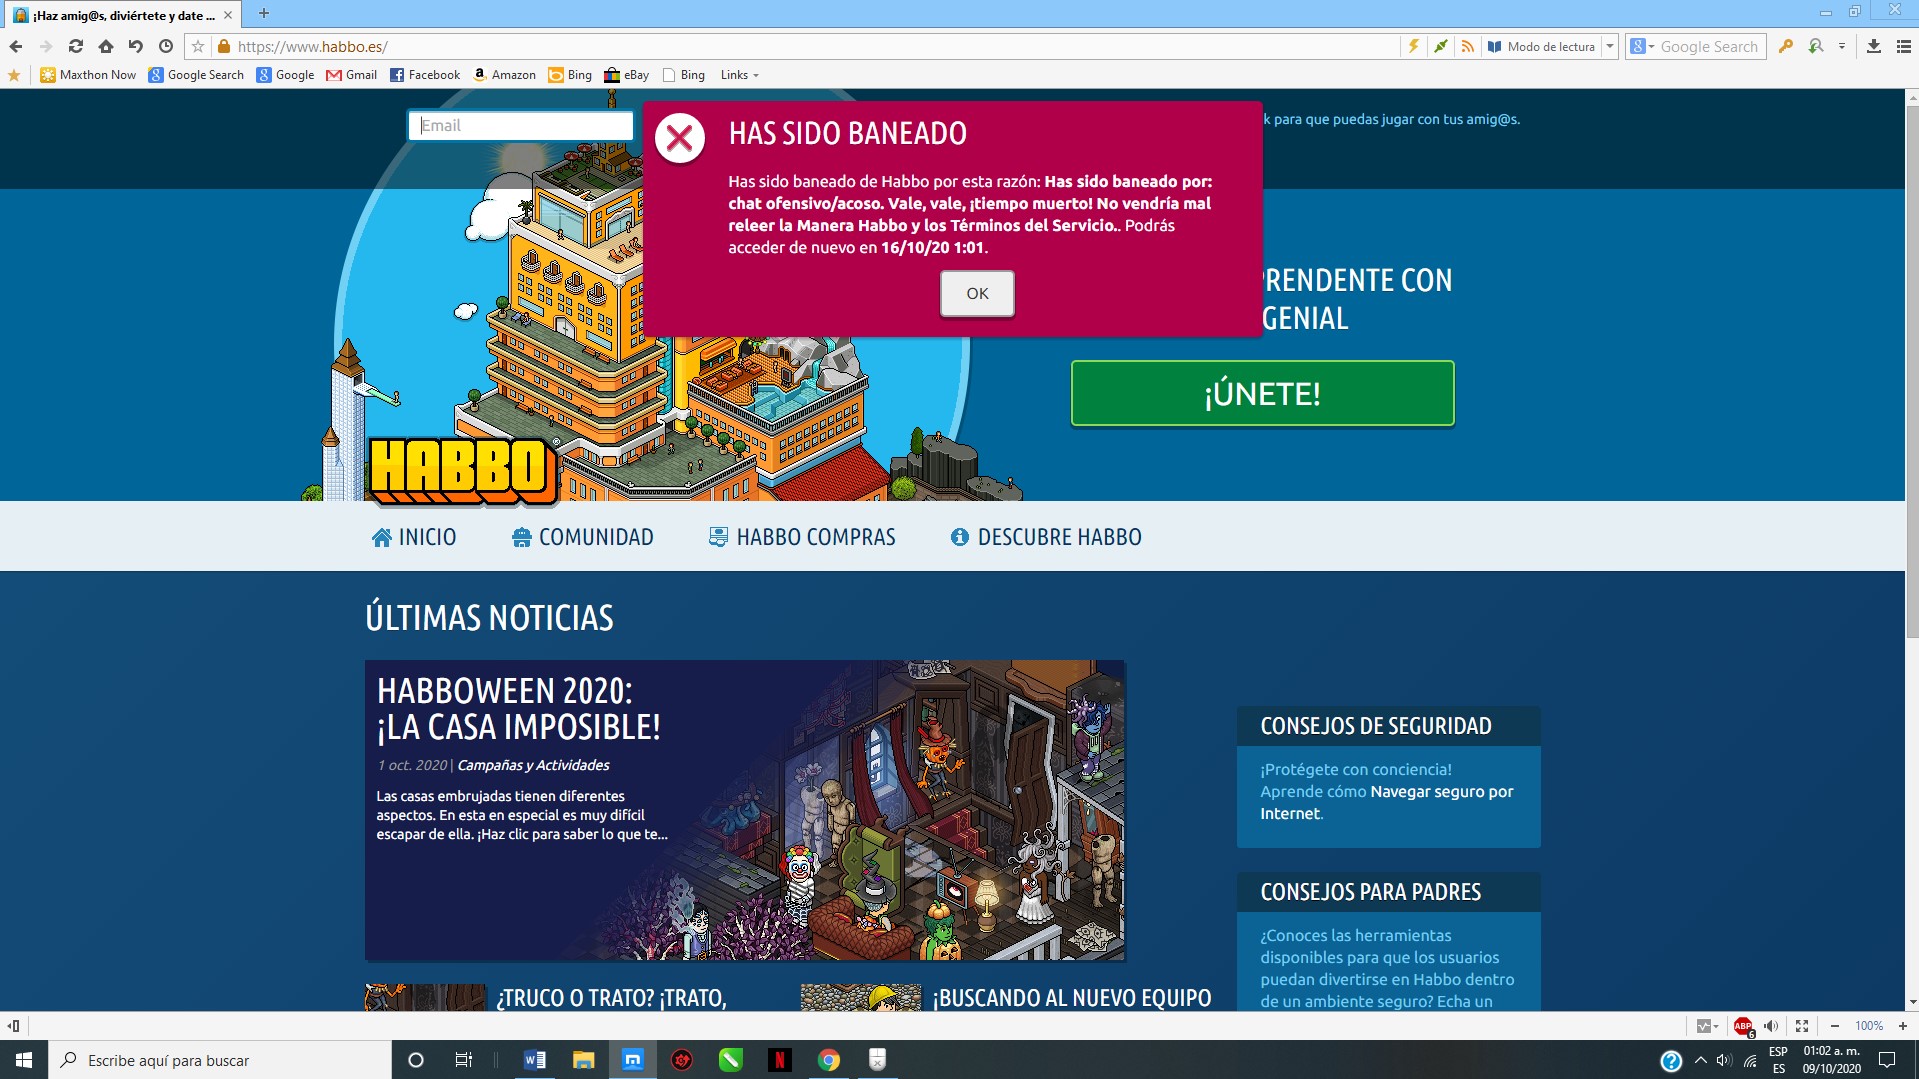Open the Gmail bookmark

point(352,75)
